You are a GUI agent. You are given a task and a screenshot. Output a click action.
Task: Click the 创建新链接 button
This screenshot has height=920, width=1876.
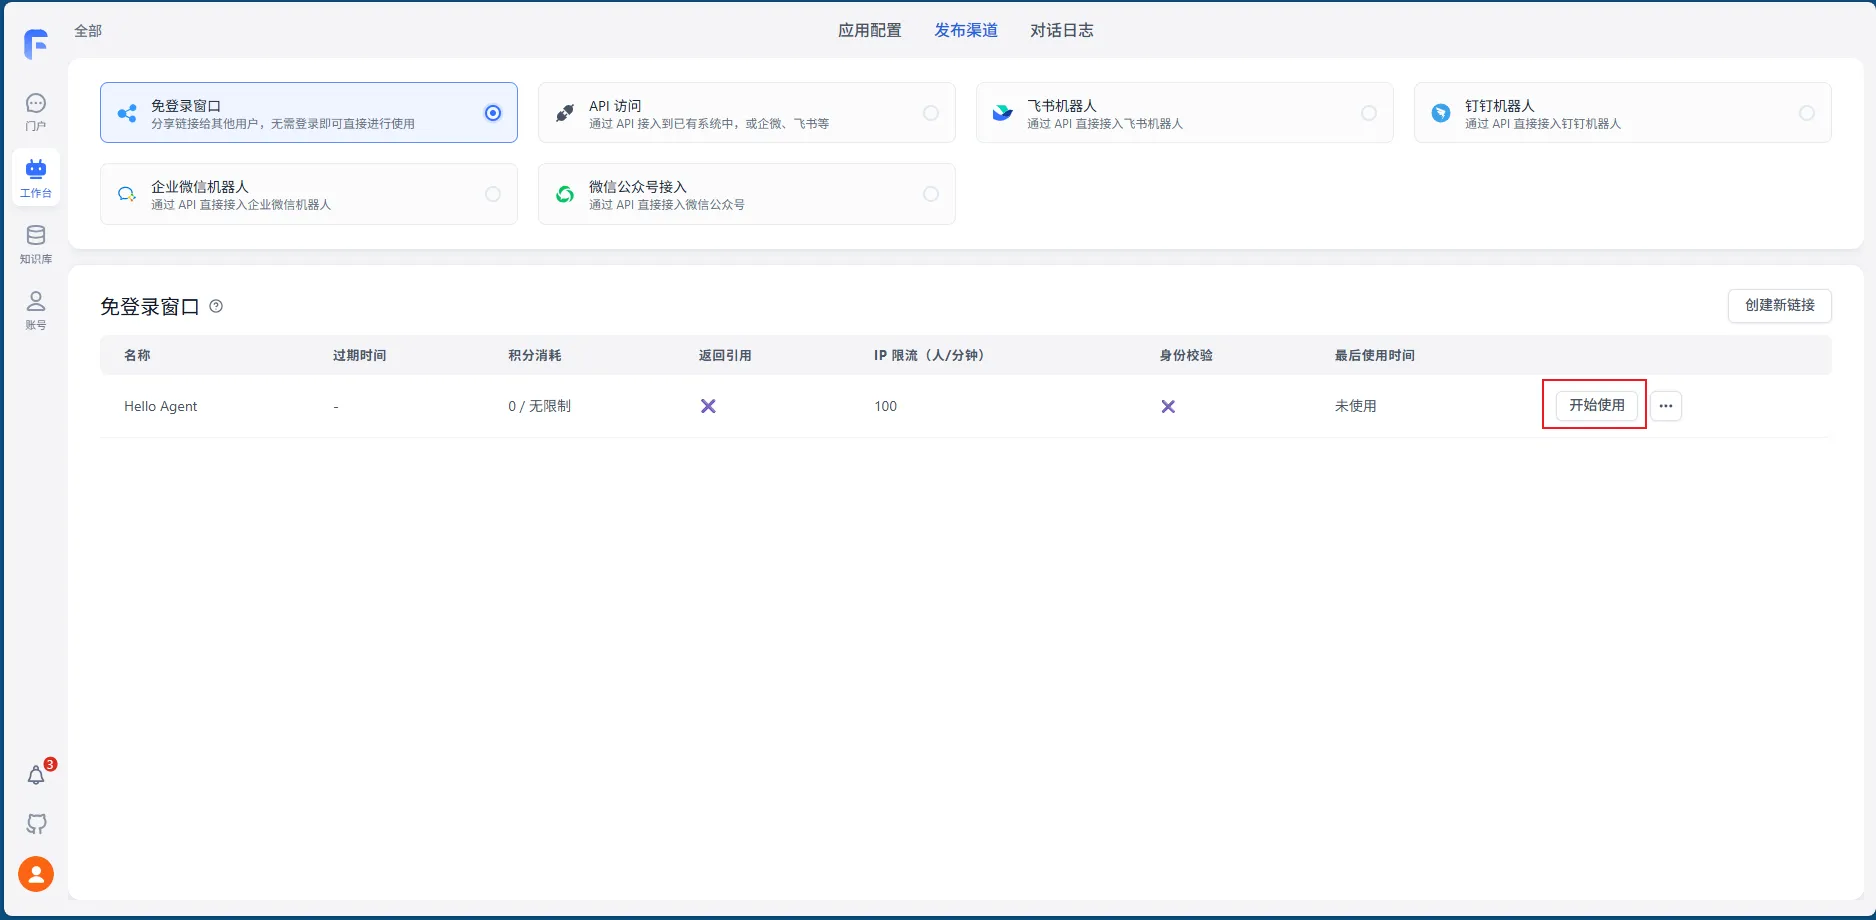click(1779, 306)
